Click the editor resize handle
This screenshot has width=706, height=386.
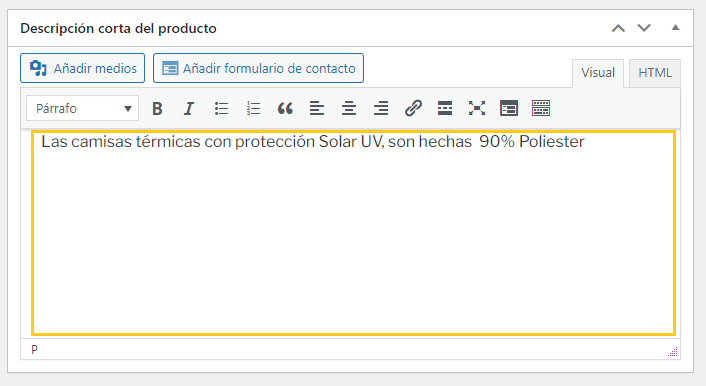tap(673, 352)
